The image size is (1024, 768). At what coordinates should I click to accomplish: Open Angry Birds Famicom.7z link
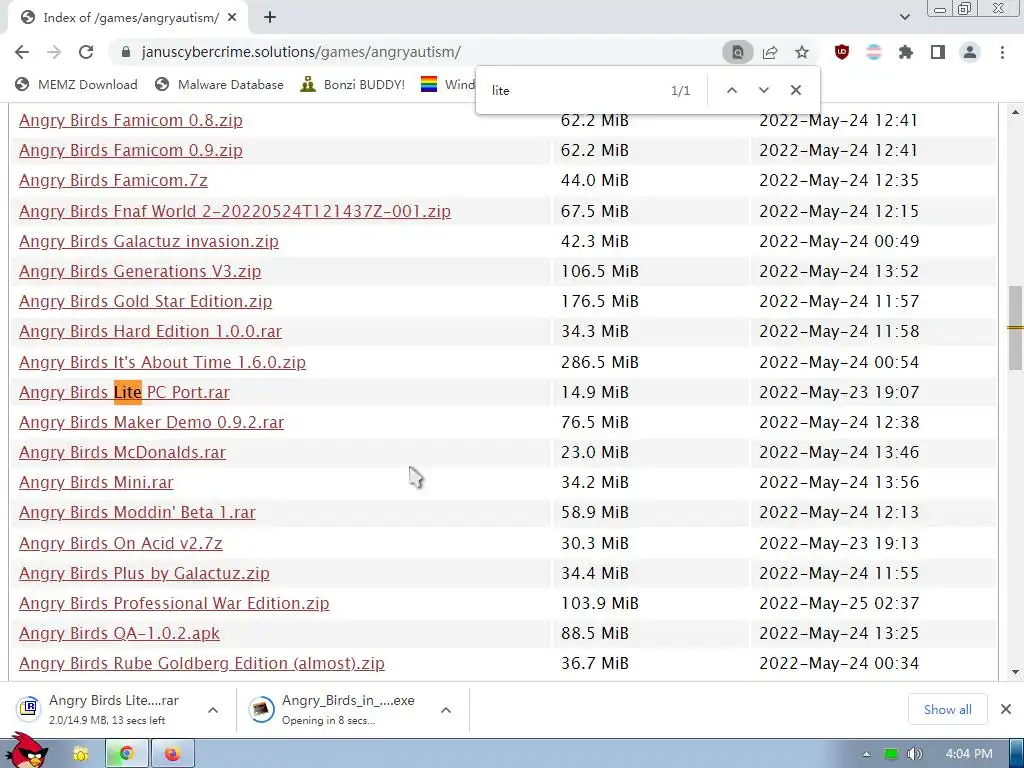coord(113,180)
